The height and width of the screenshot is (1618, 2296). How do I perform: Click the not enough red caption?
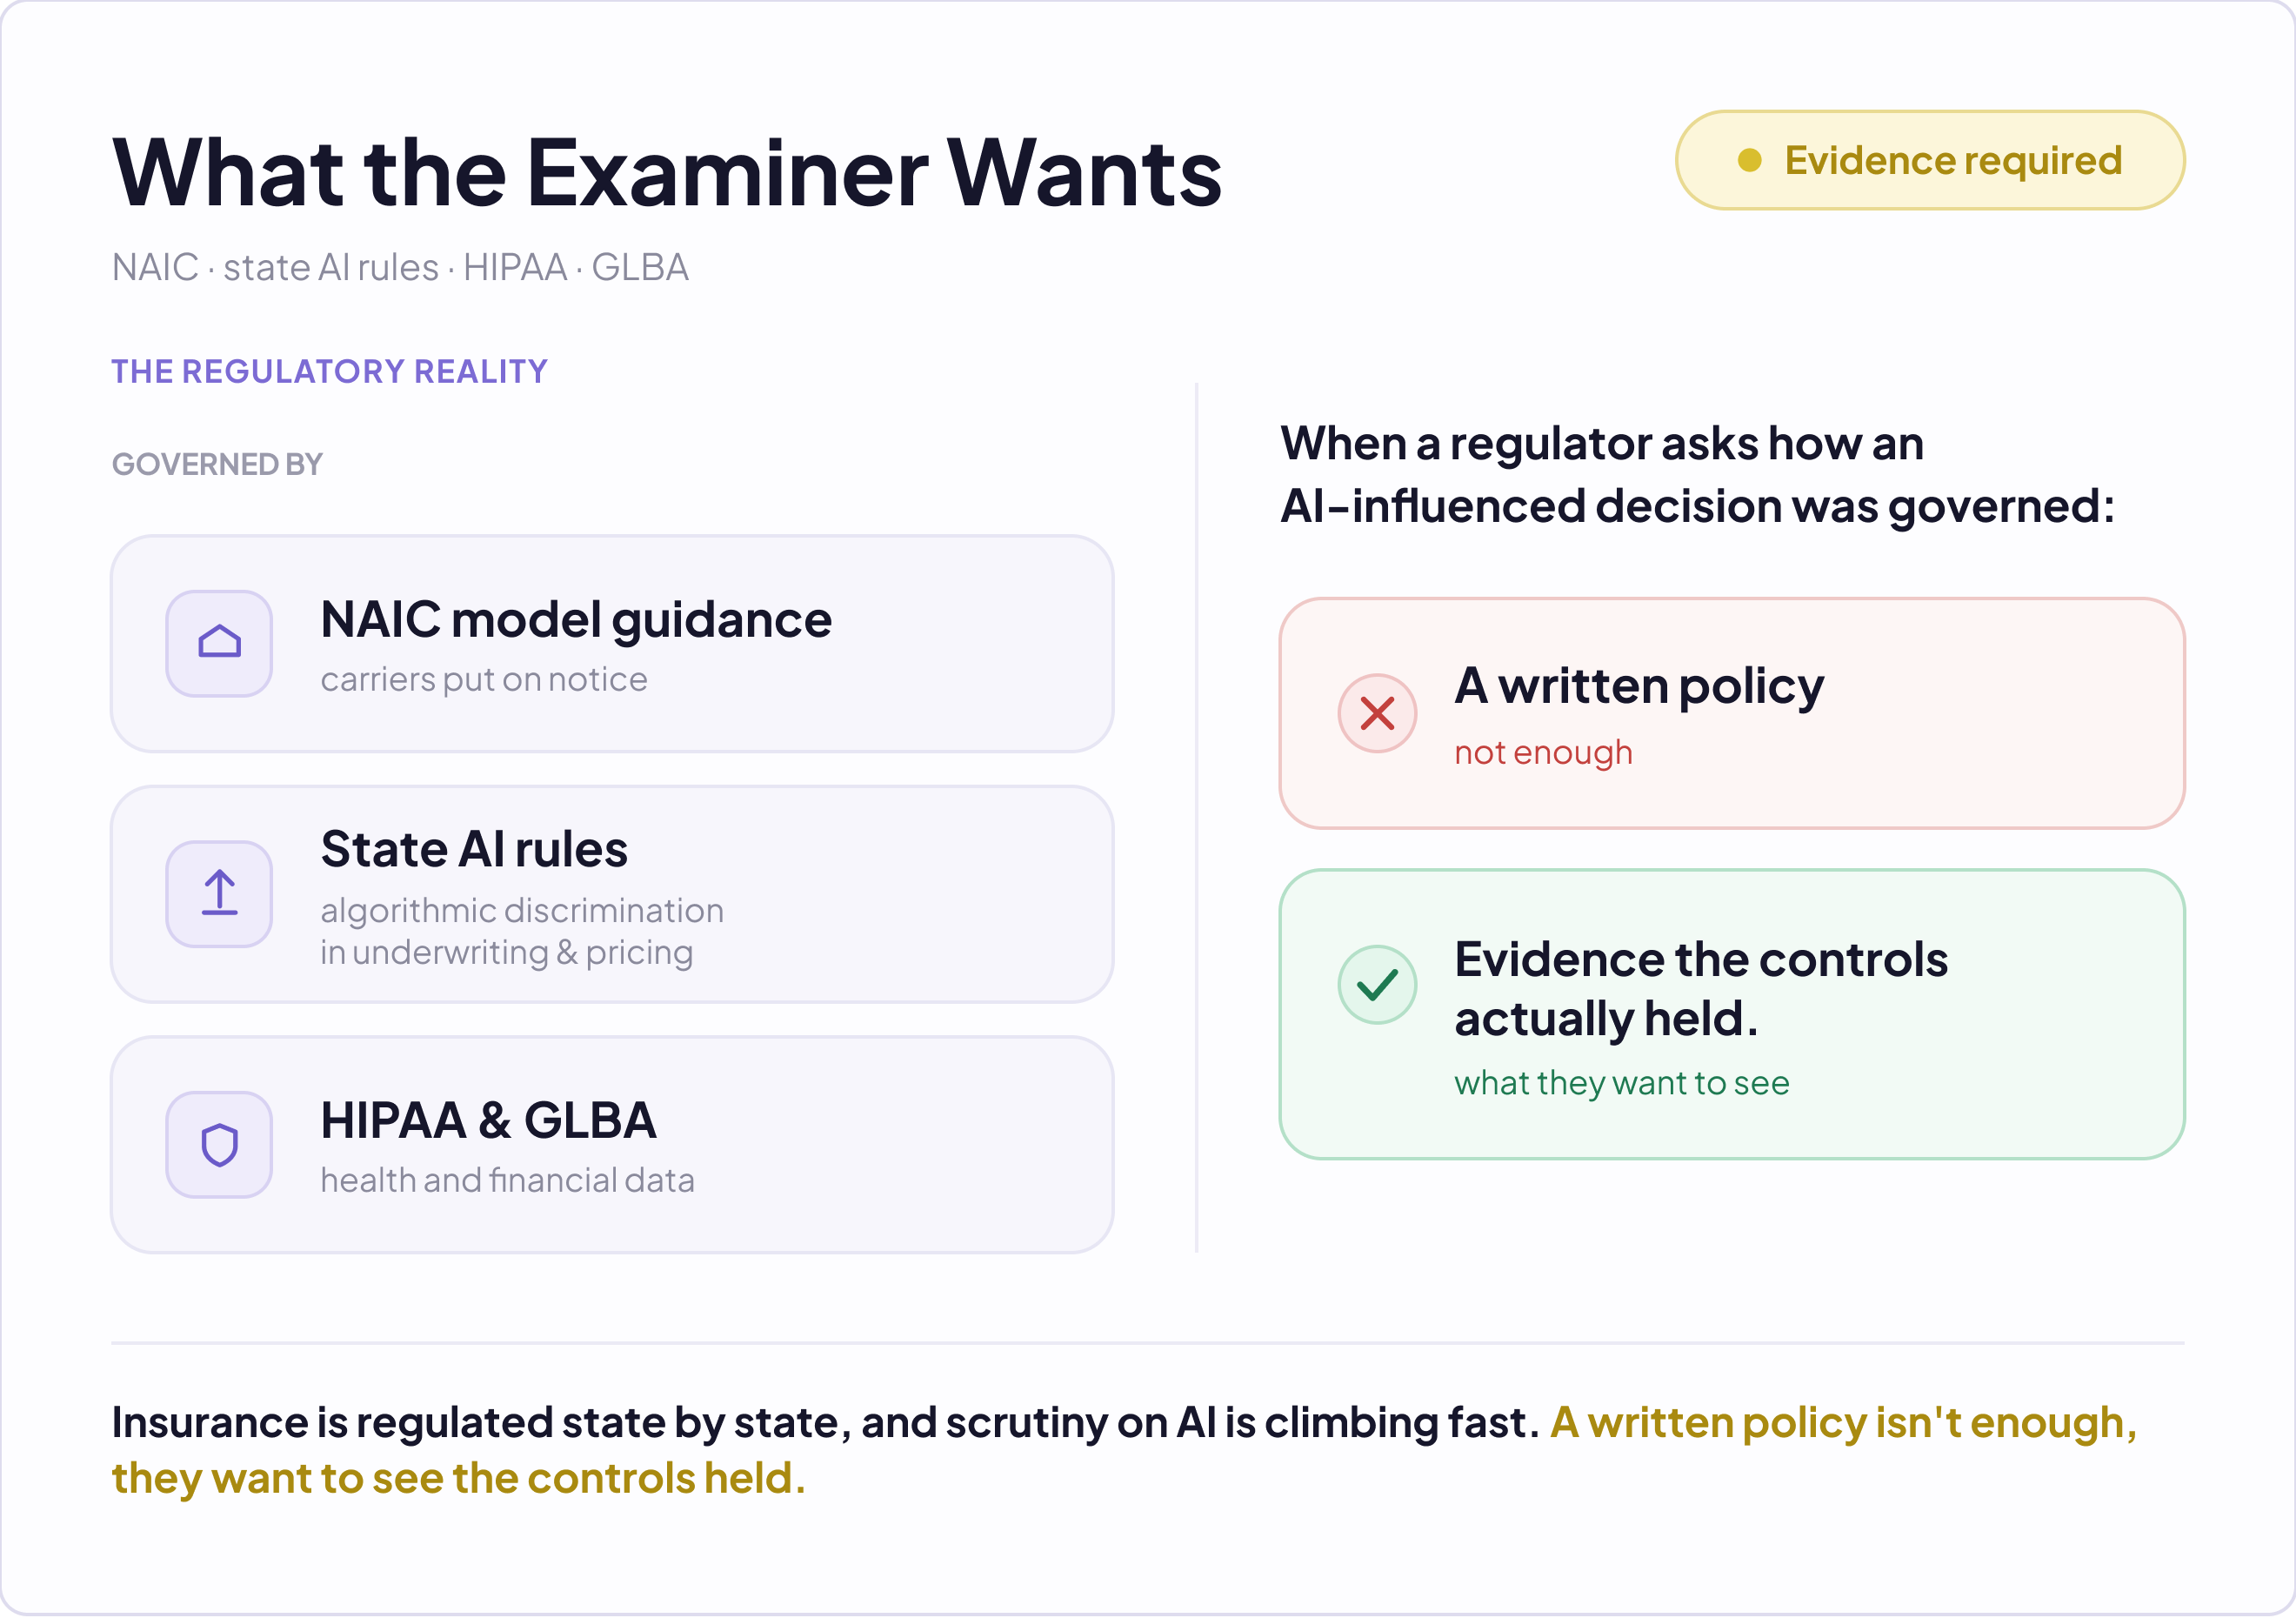point(1543,752)
